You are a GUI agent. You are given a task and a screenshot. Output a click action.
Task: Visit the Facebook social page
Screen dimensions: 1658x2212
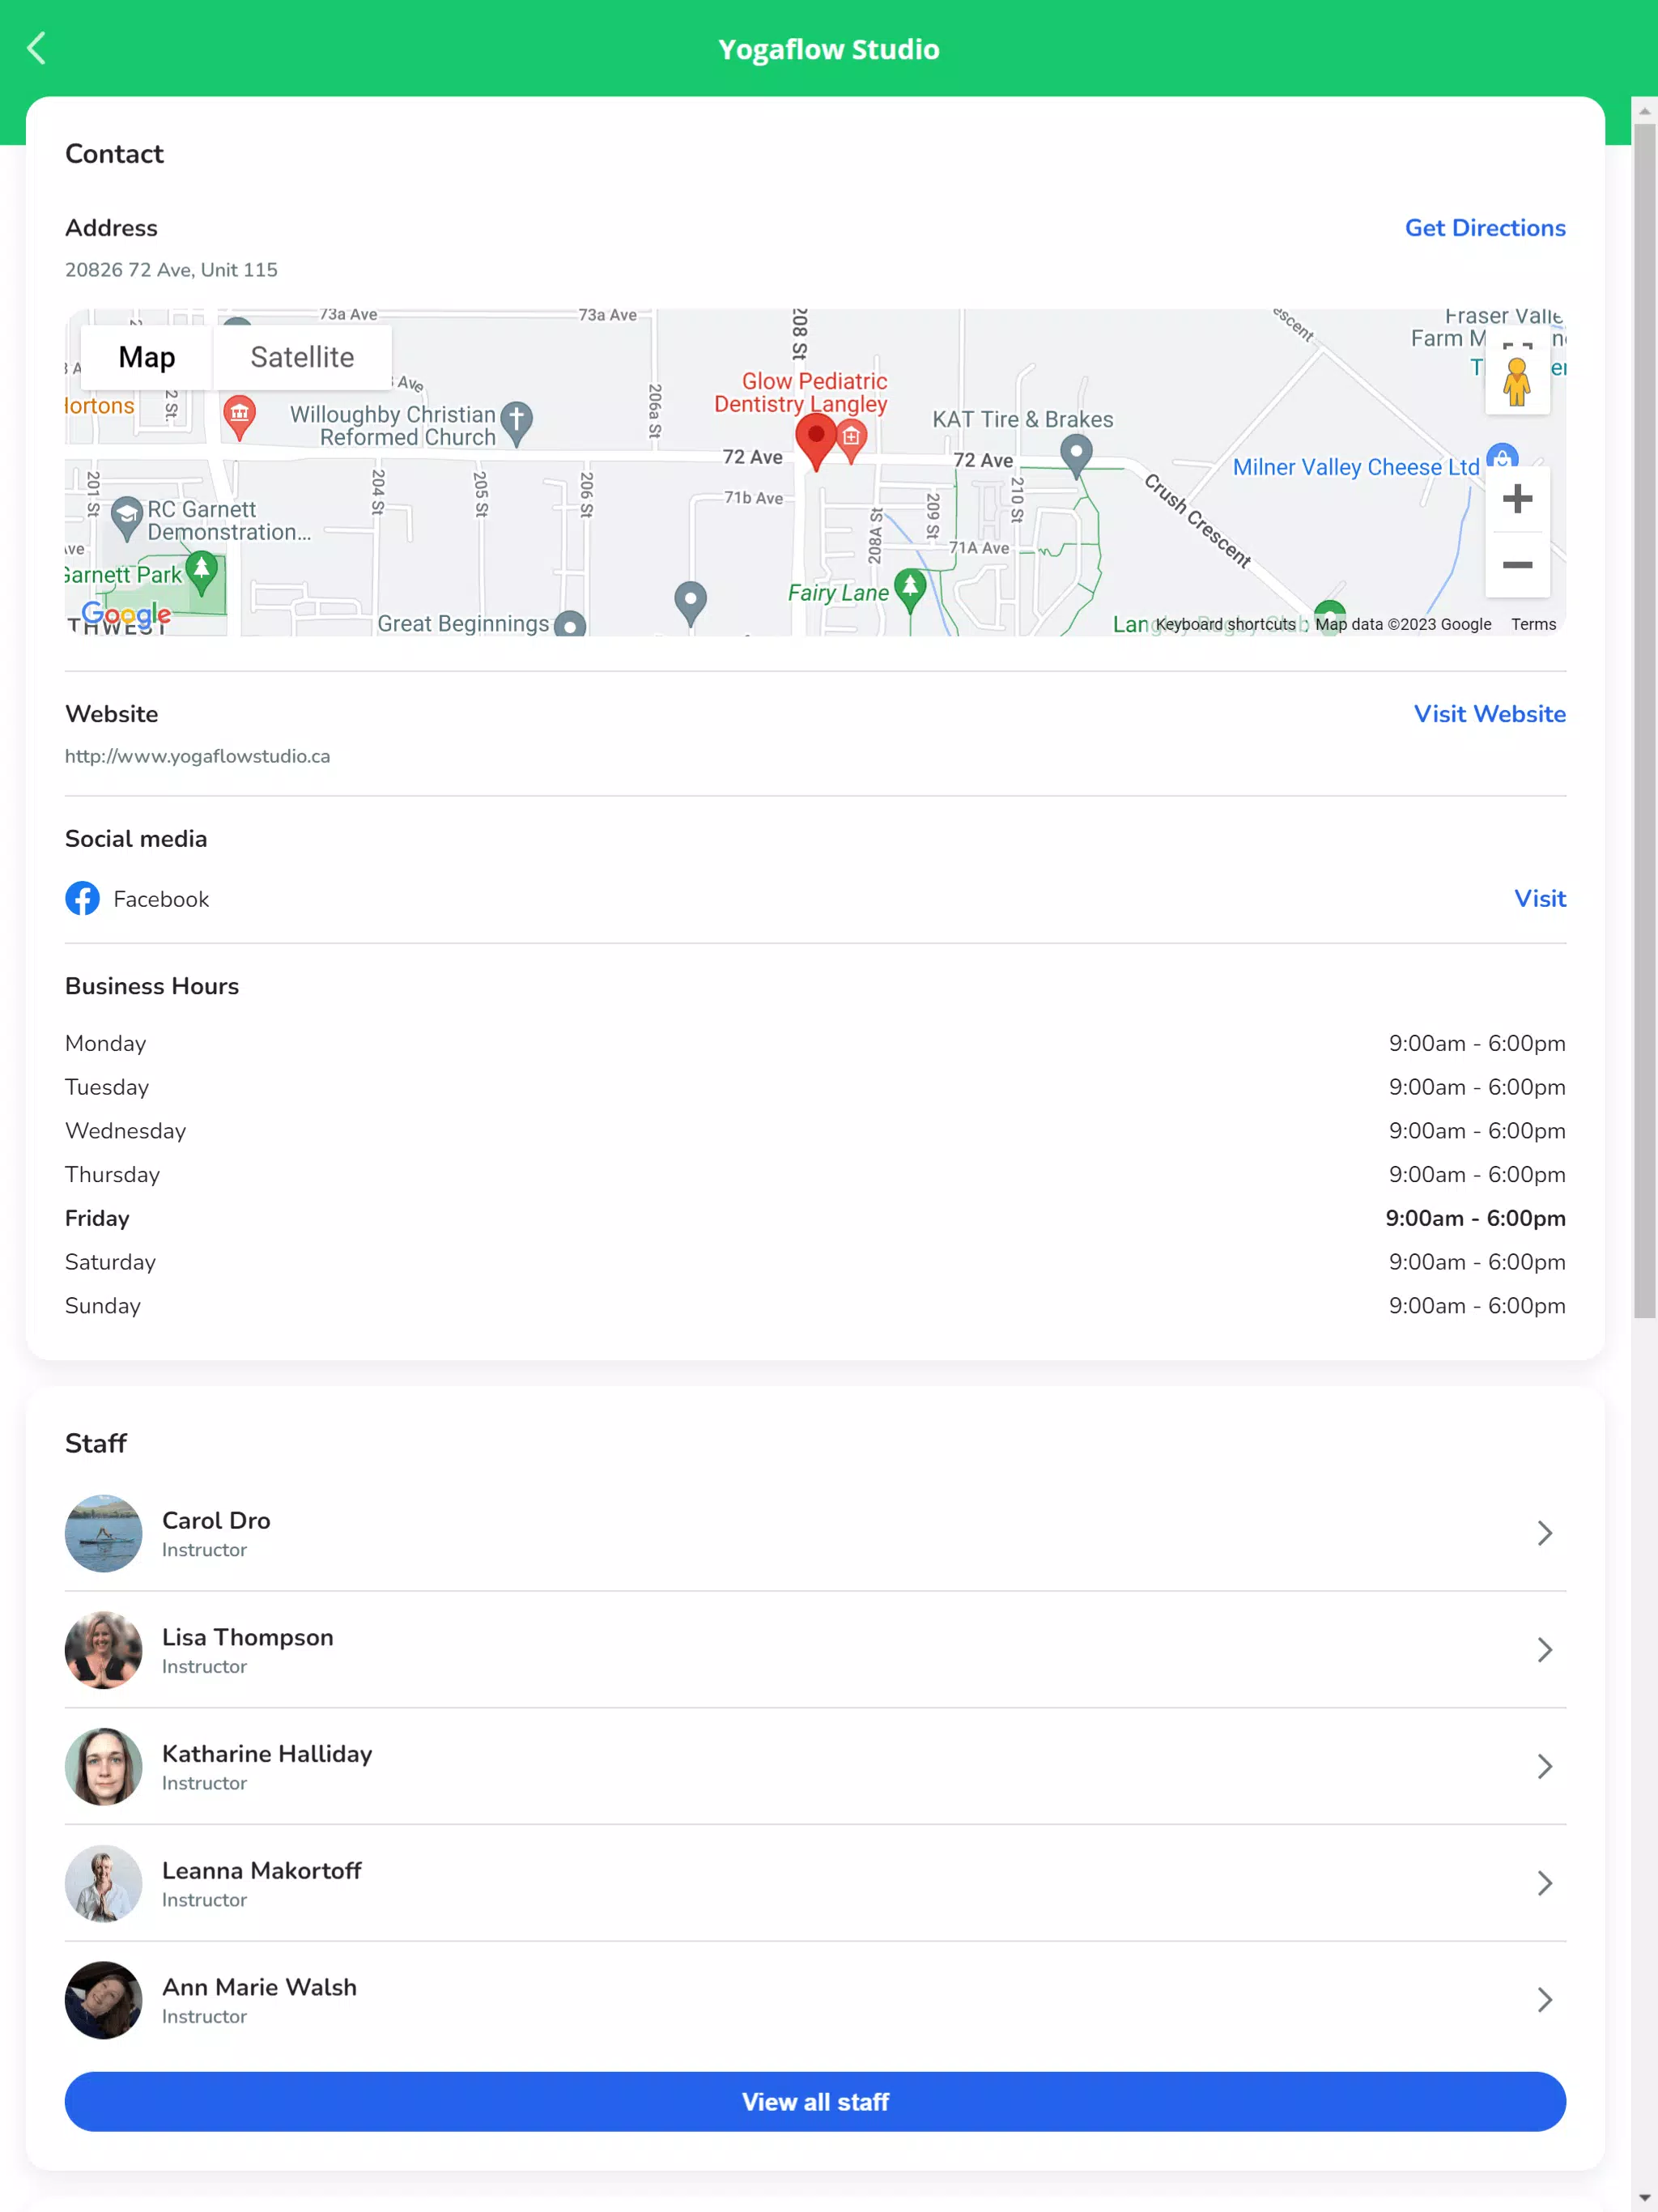coord(1540,898)
